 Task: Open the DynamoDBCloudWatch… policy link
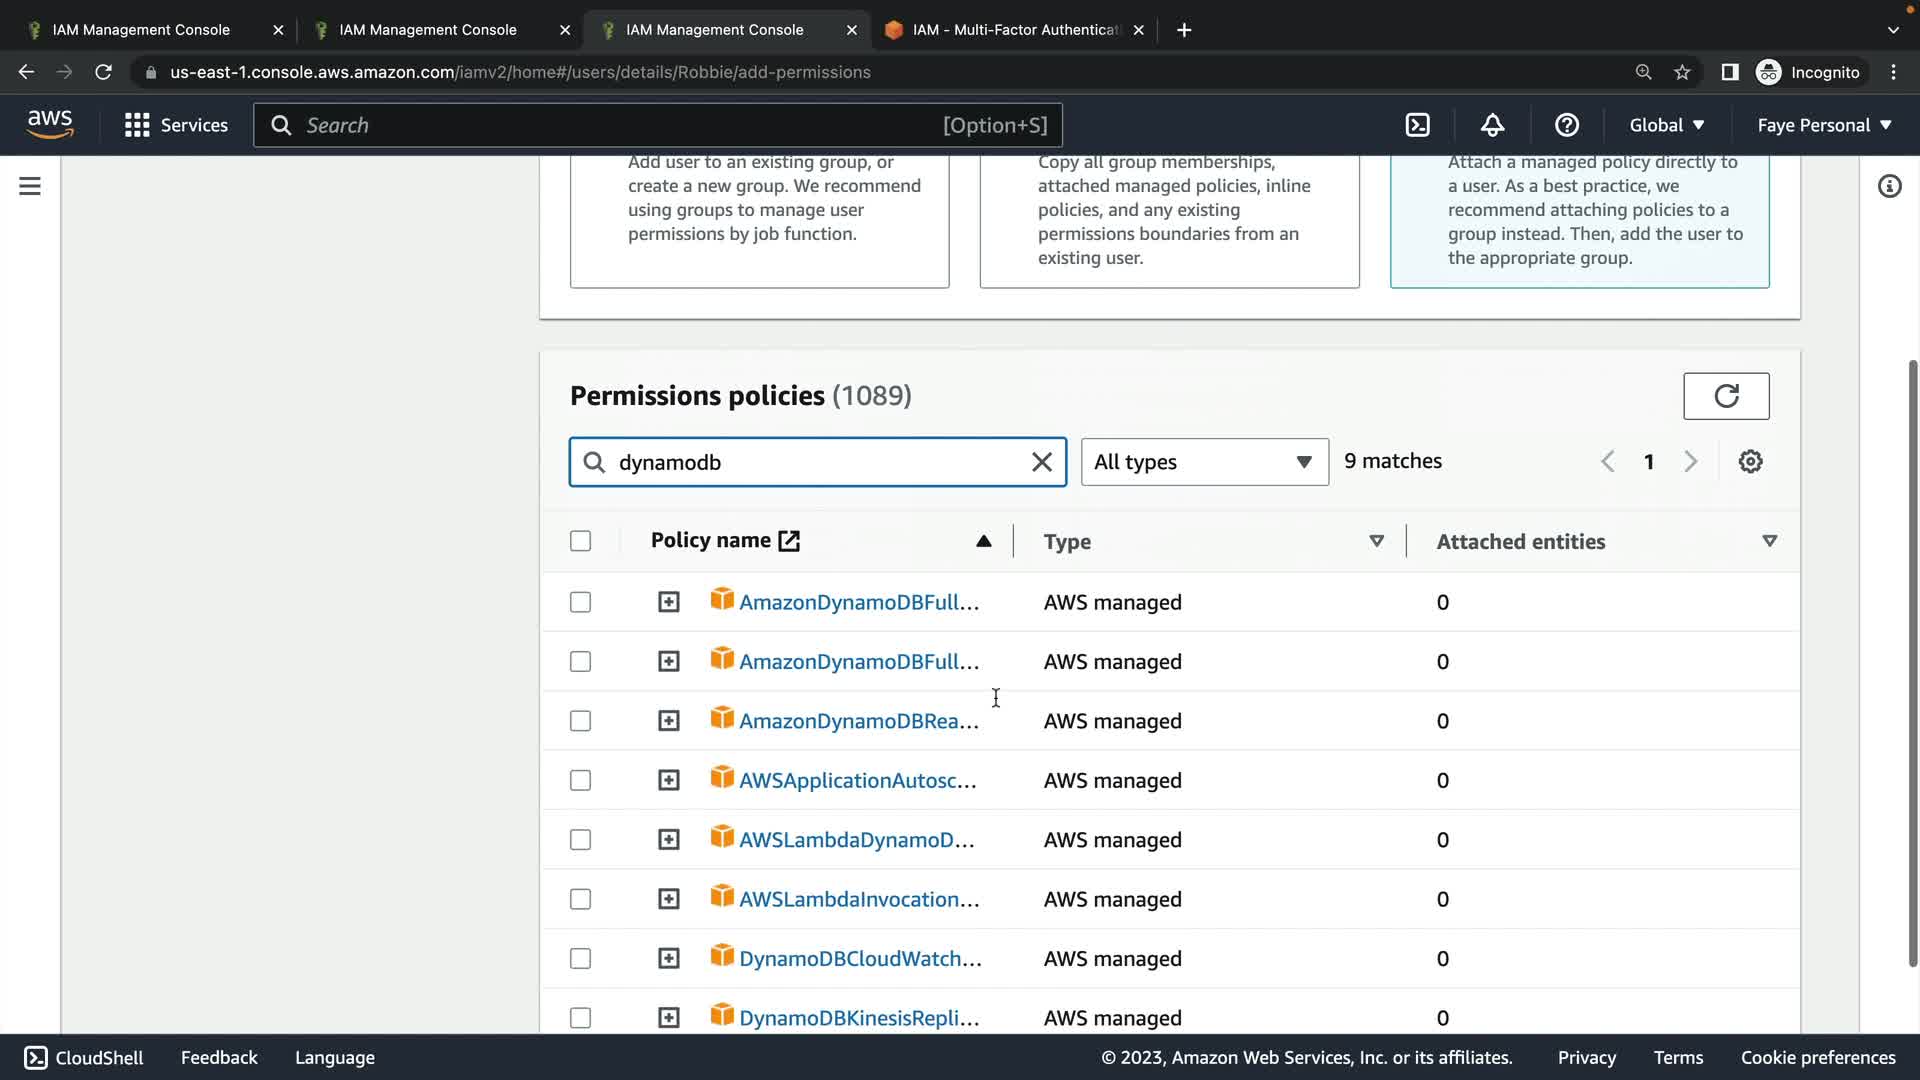(x=859, y=959)
